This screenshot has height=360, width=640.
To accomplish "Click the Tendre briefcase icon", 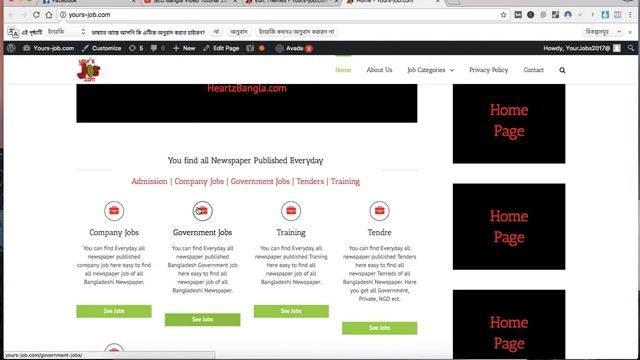I will point(380,211).
